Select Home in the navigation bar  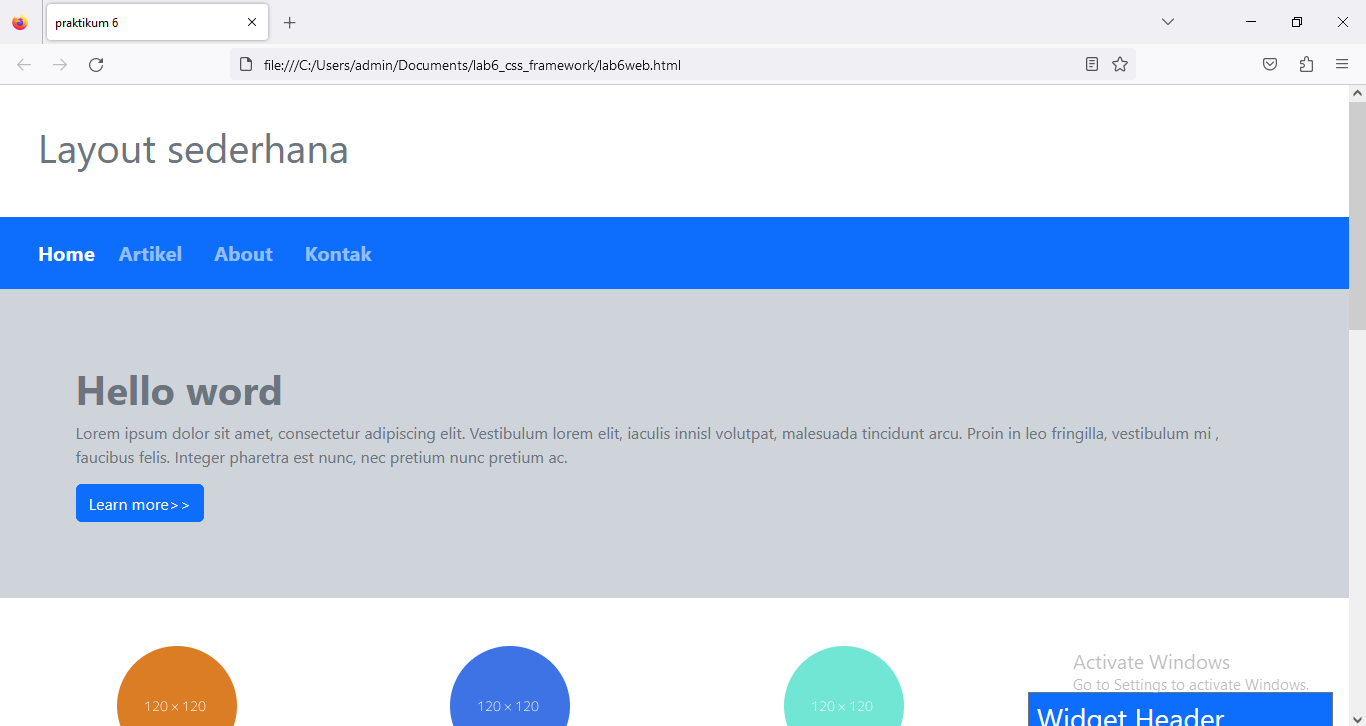[66, 253]
